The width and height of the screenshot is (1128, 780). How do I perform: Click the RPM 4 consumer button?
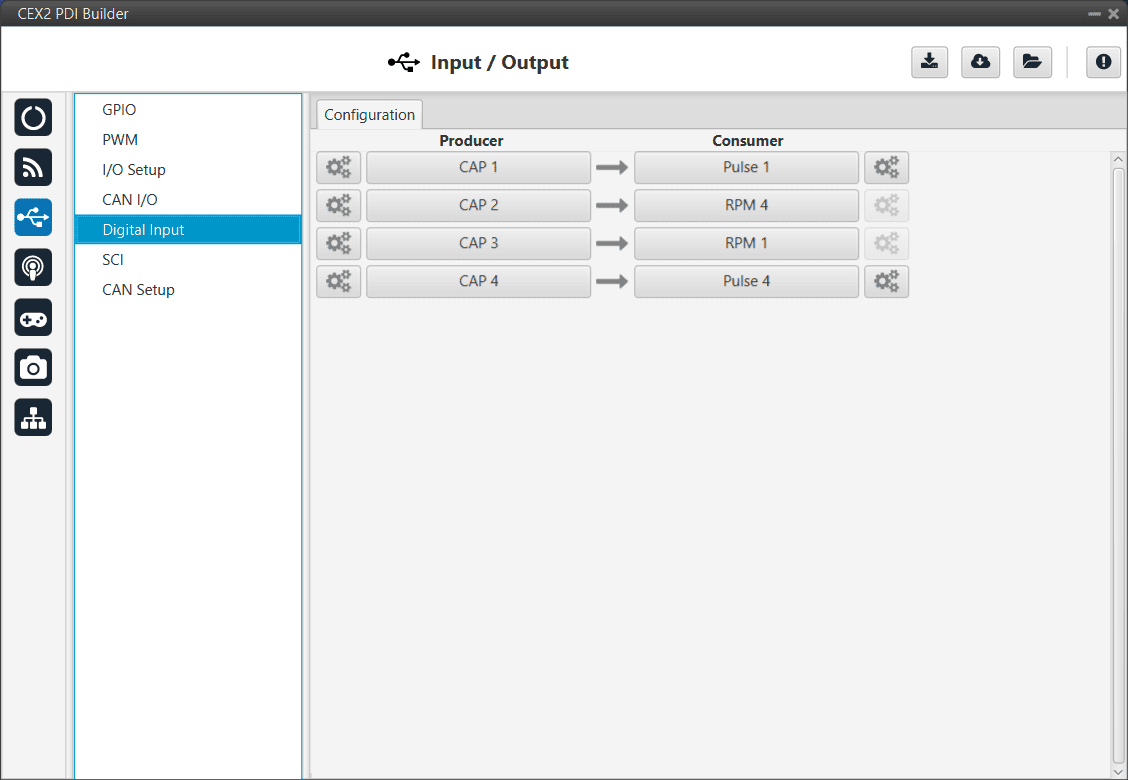click(x=746, y=206)
